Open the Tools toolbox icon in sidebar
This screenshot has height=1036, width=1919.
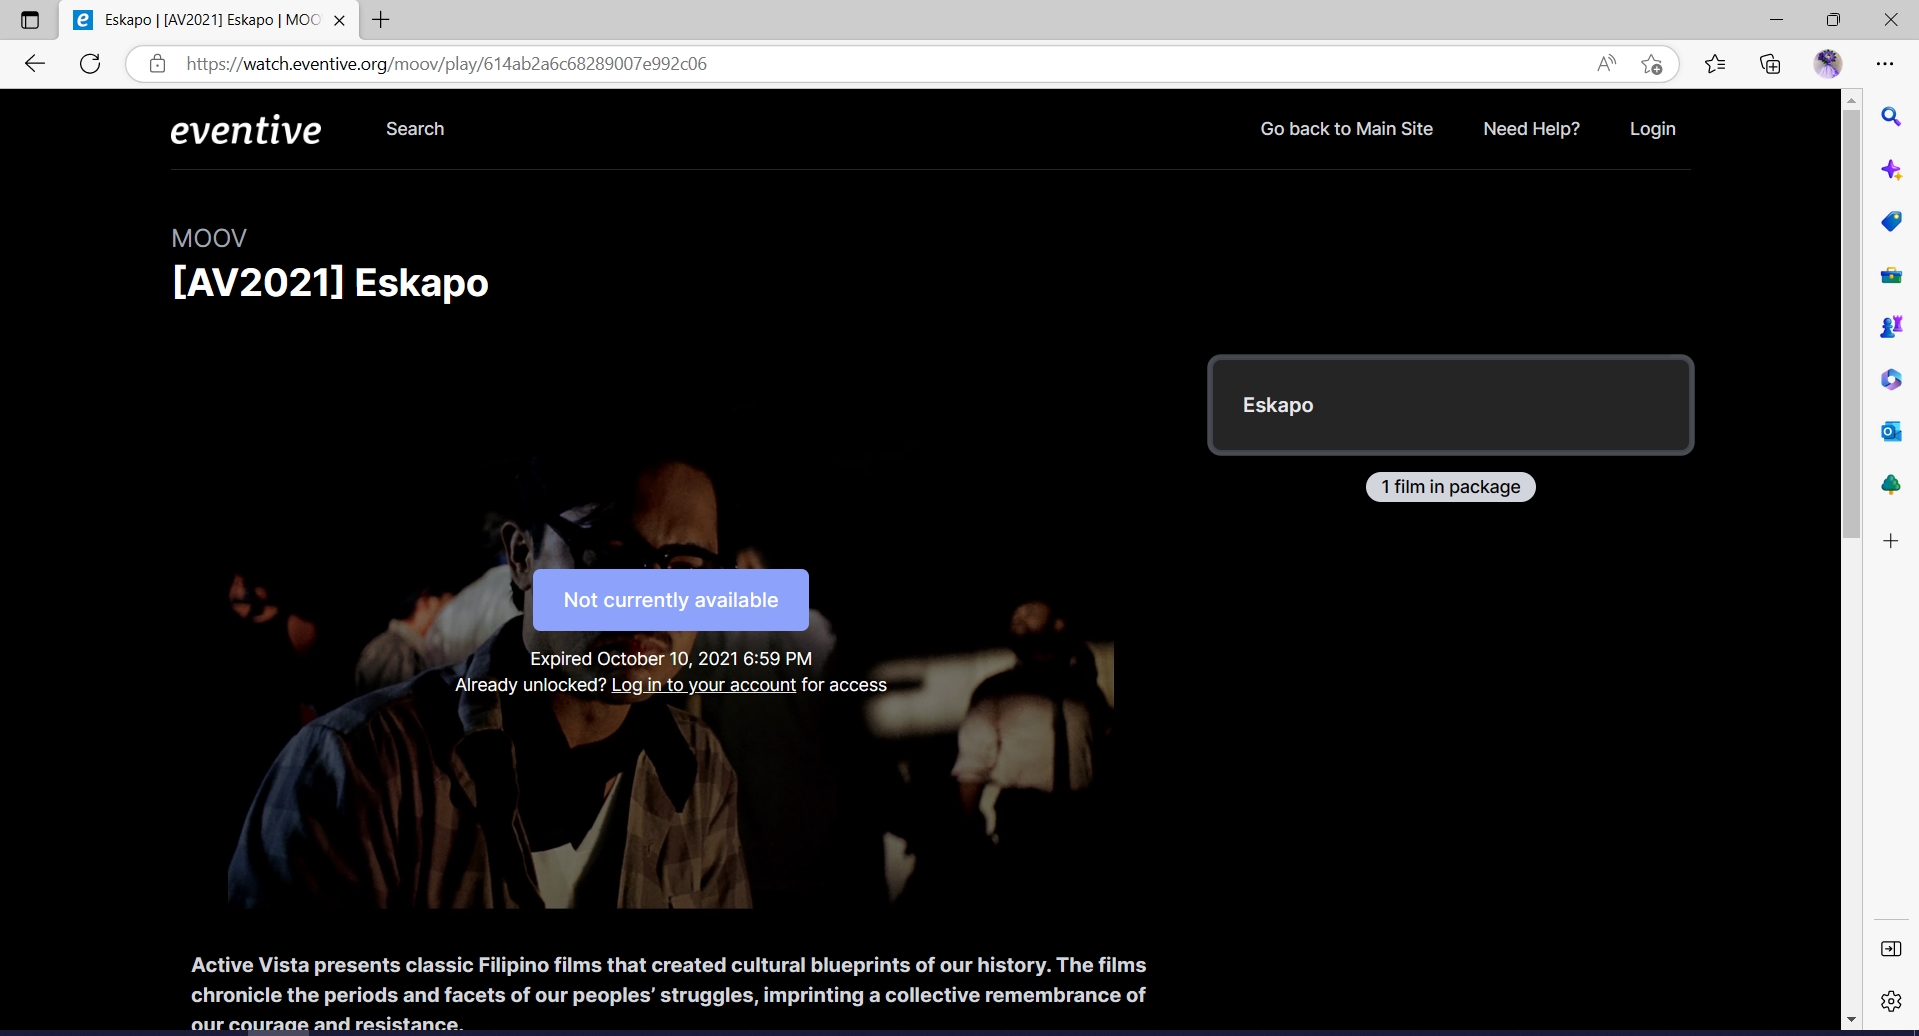coord(1892,274)
